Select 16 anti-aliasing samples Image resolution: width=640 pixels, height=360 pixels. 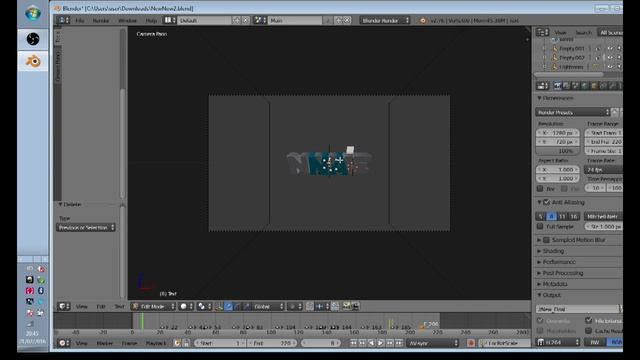pos(574,216)
